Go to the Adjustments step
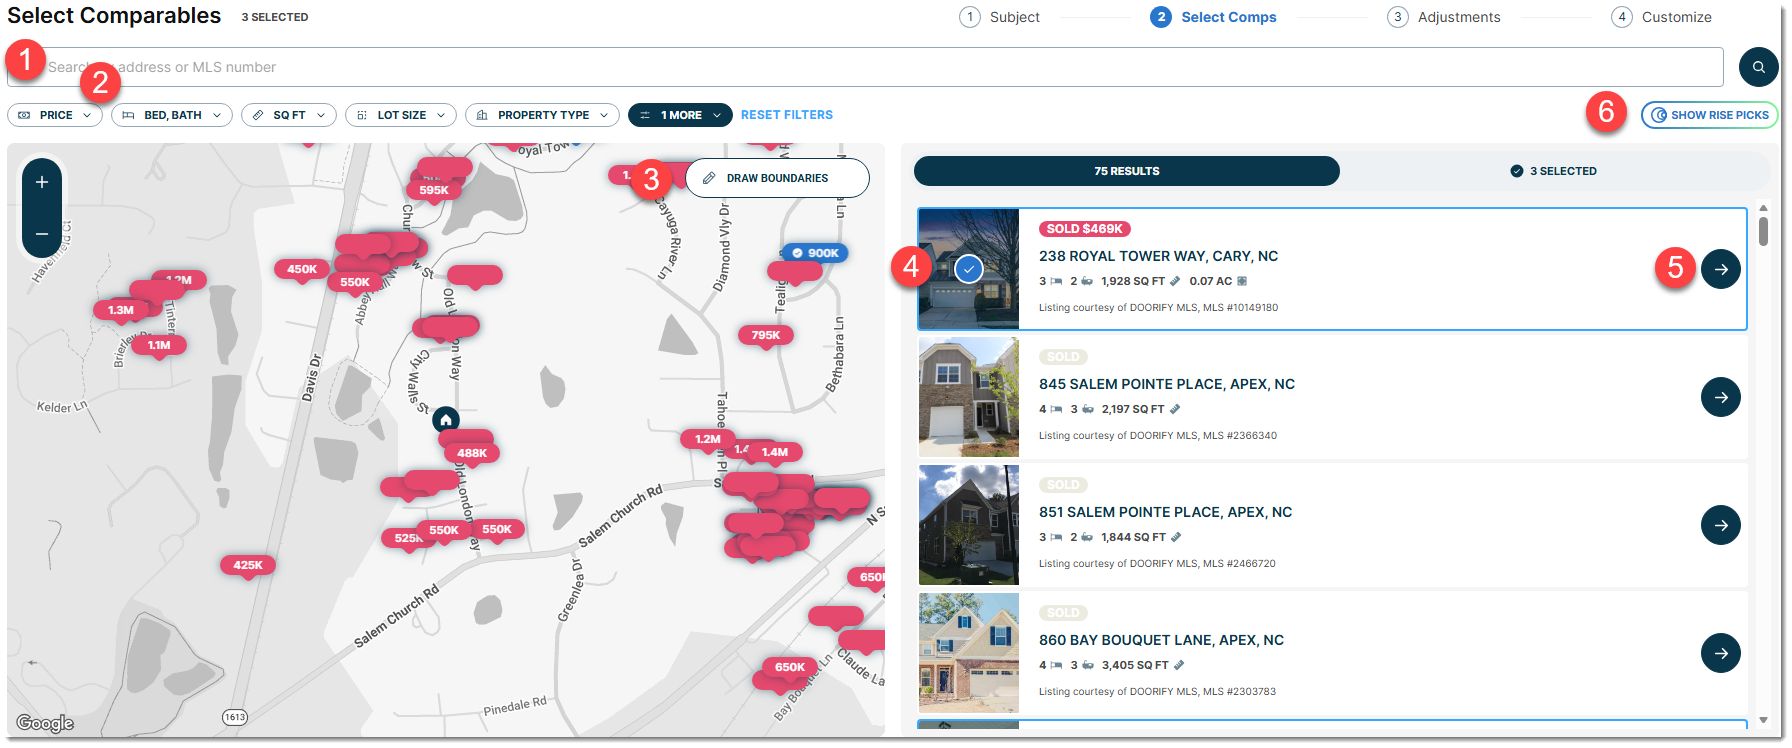The width and height of the screenshot is (1792, 748). (1444, 17)
